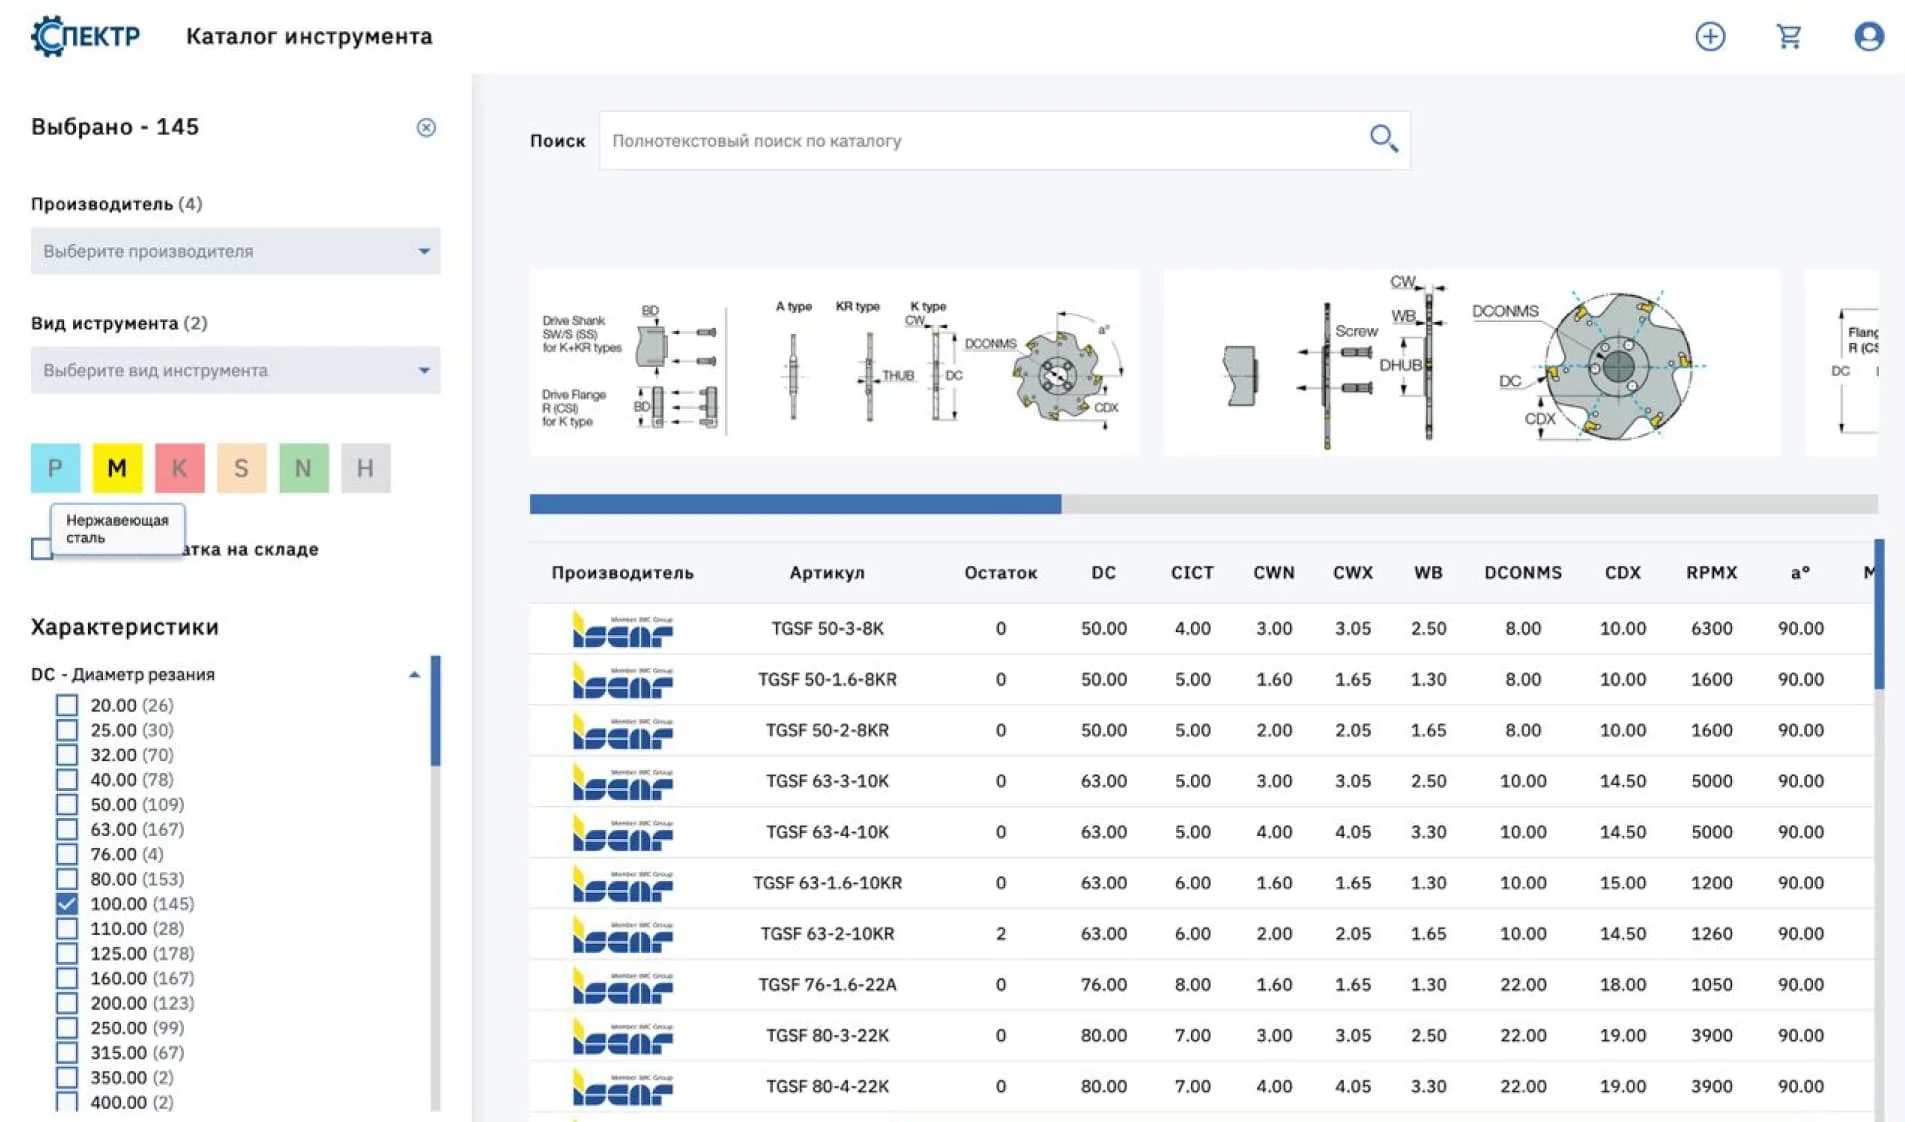Image resolution: width=1905 pixels, height=1122 pixels.
Task: Click the search magnifier icon
Action: [x=1383, y=139]
